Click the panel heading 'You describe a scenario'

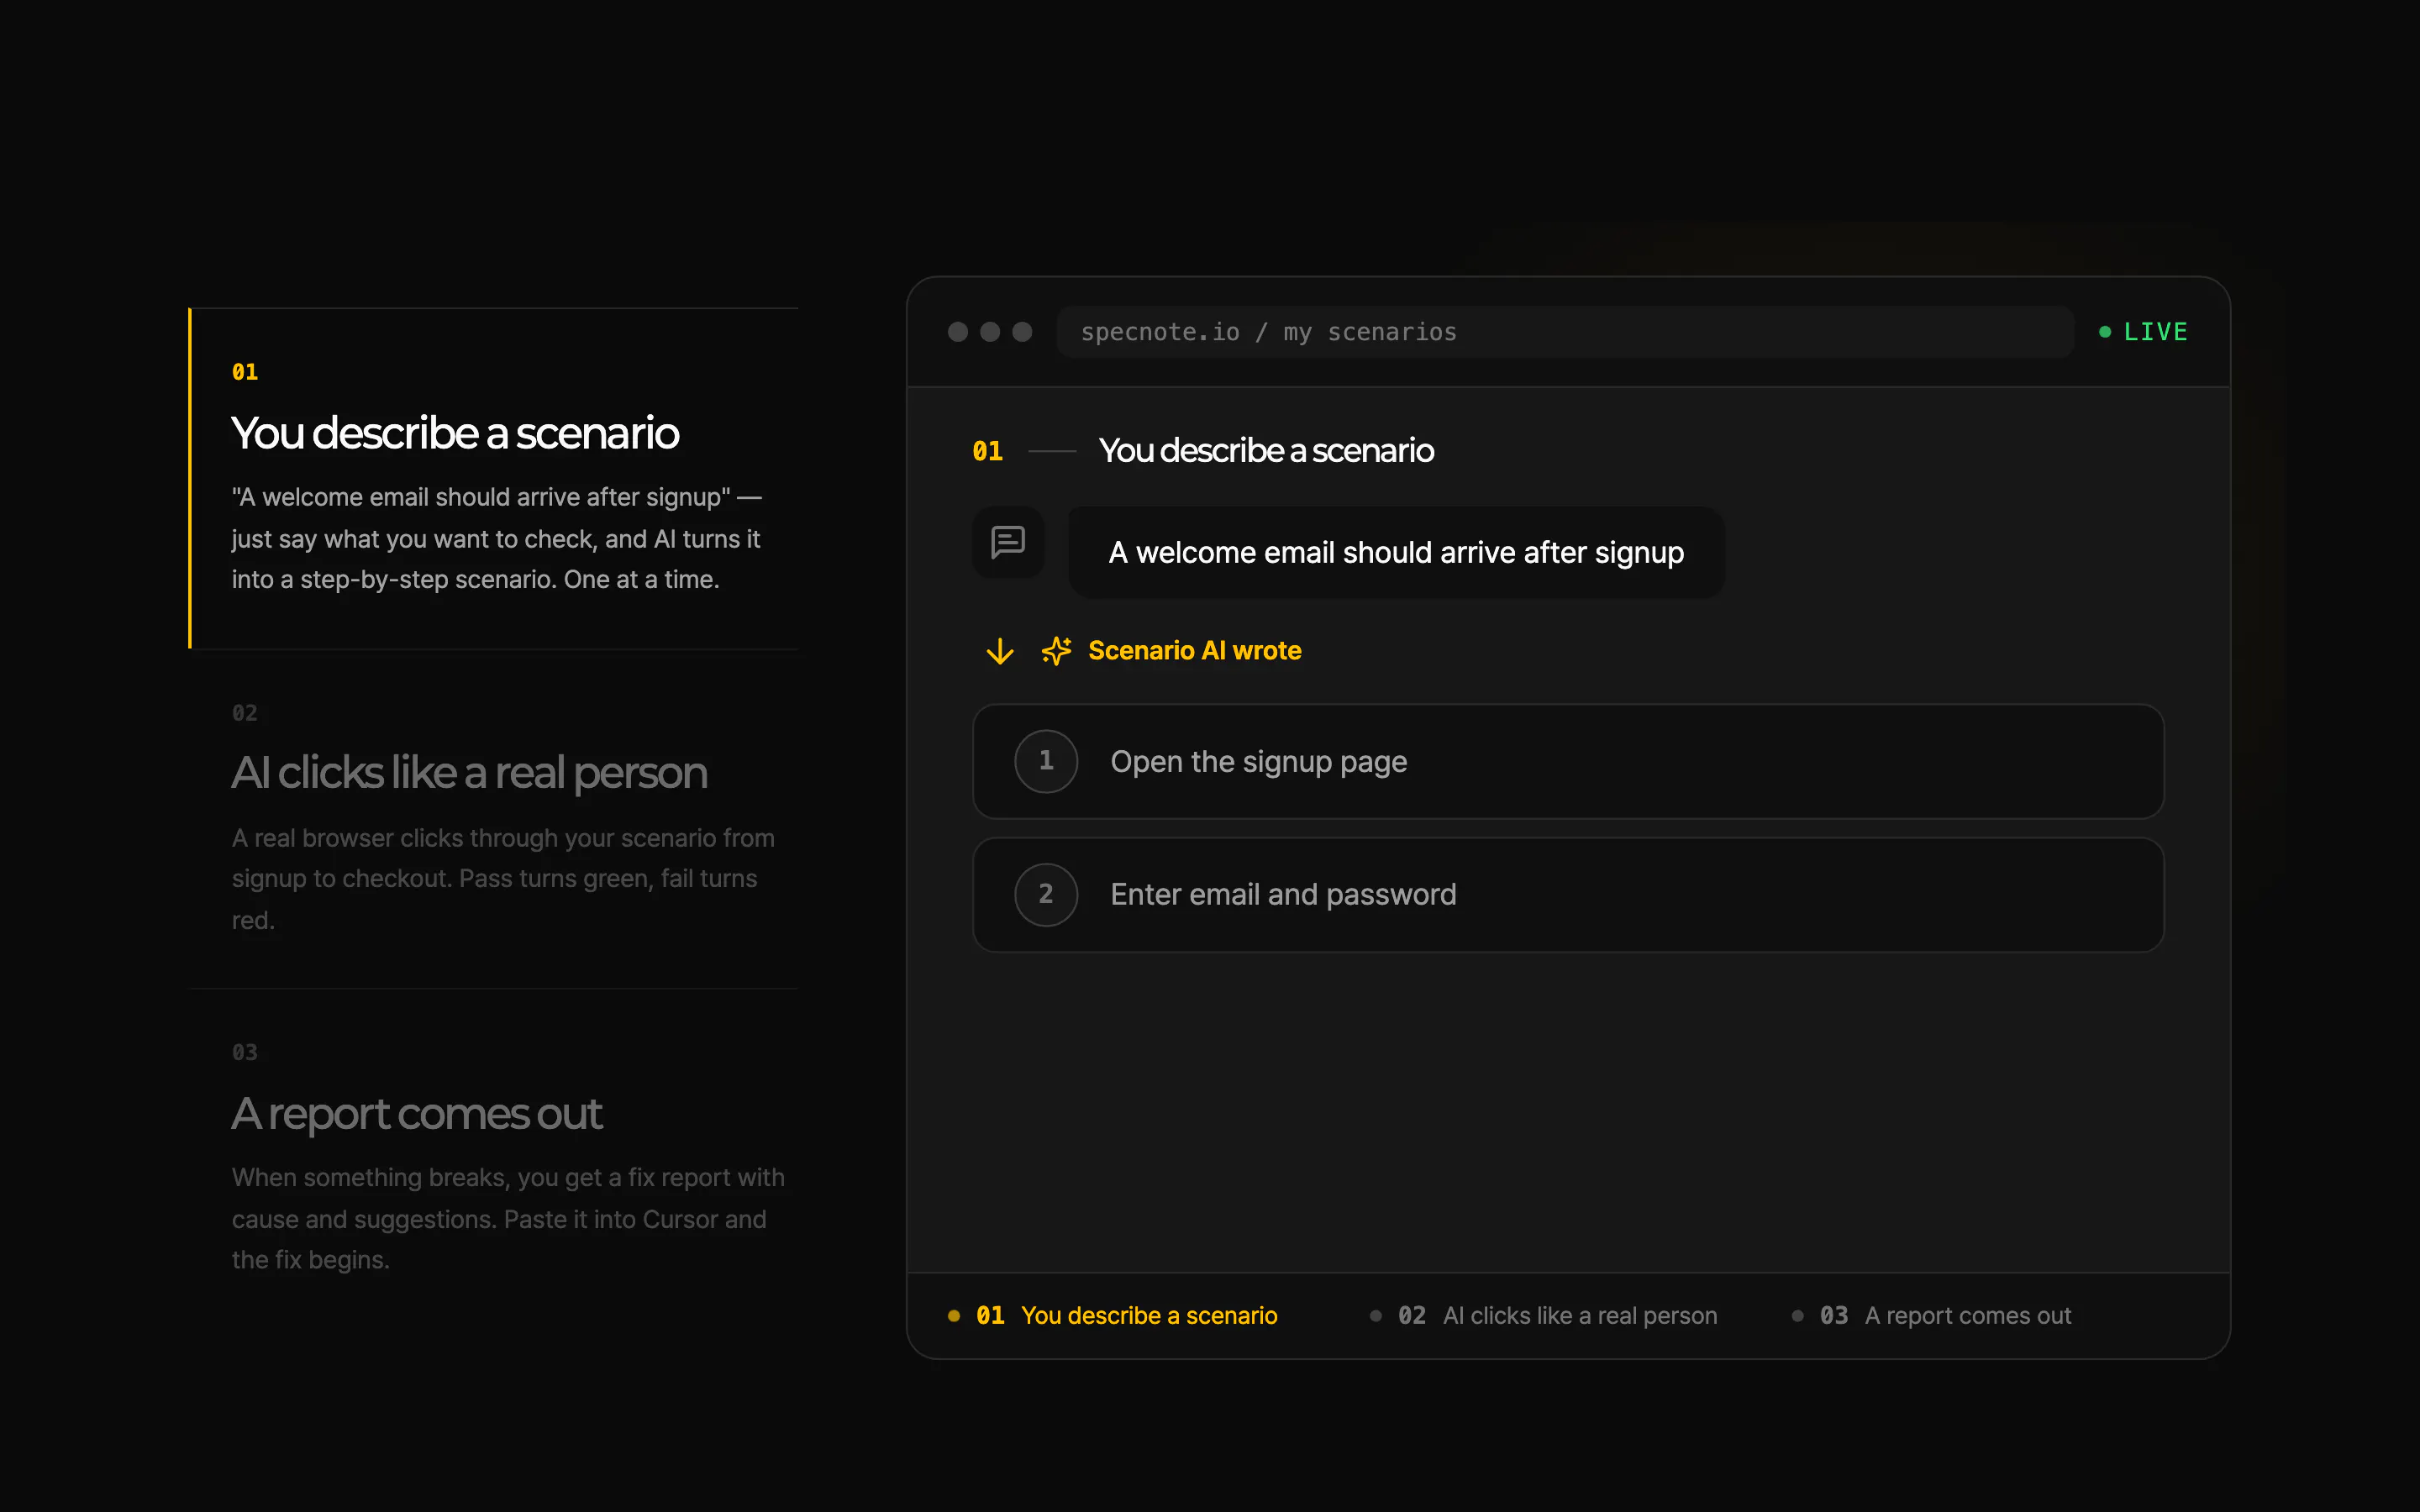tap(1266, 451)
